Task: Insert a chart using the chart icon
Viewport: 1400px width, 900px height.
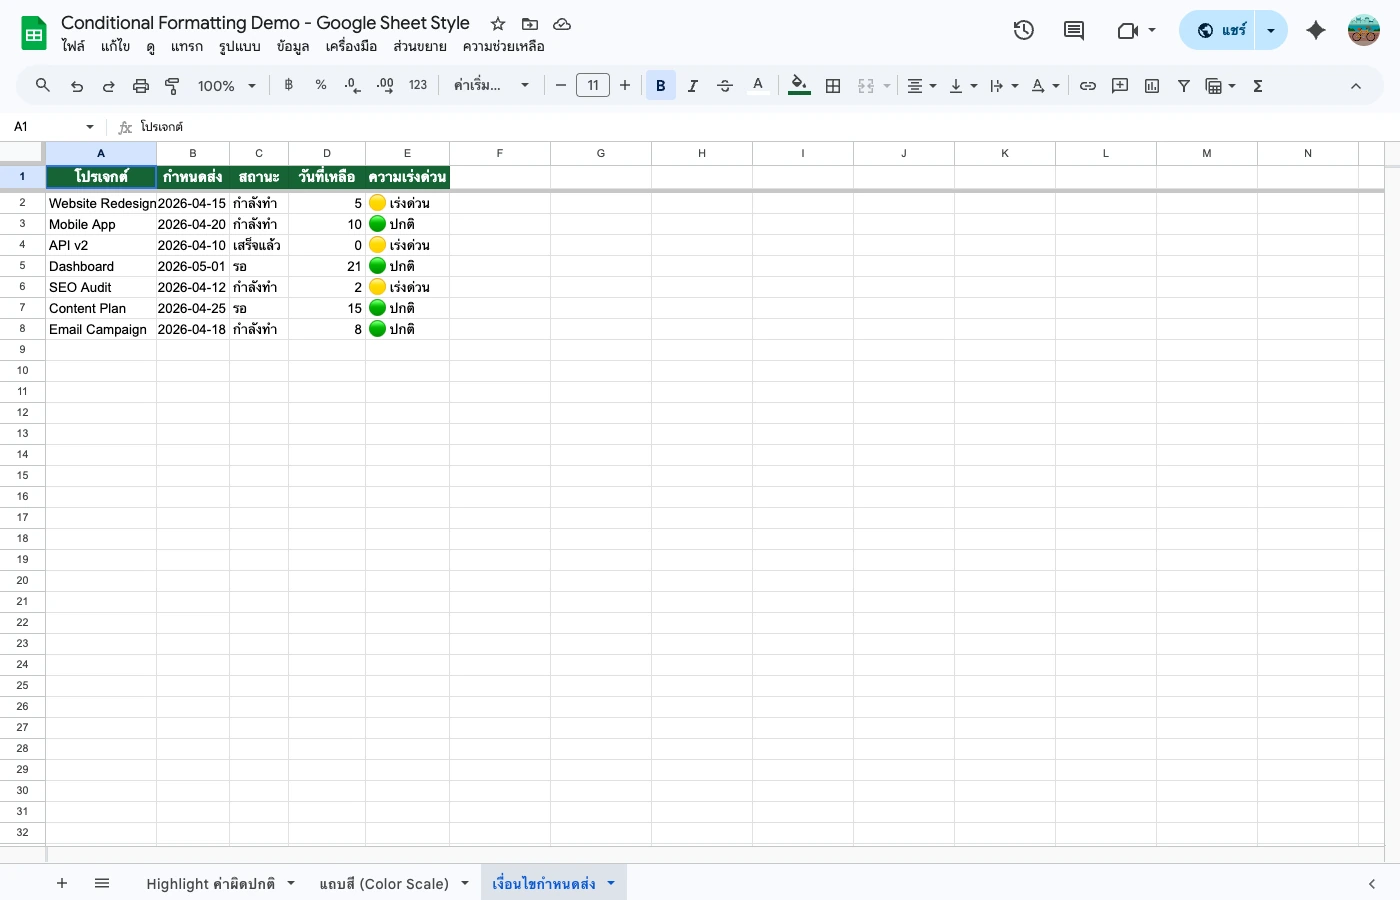Action: click(x=1151, y=85)
